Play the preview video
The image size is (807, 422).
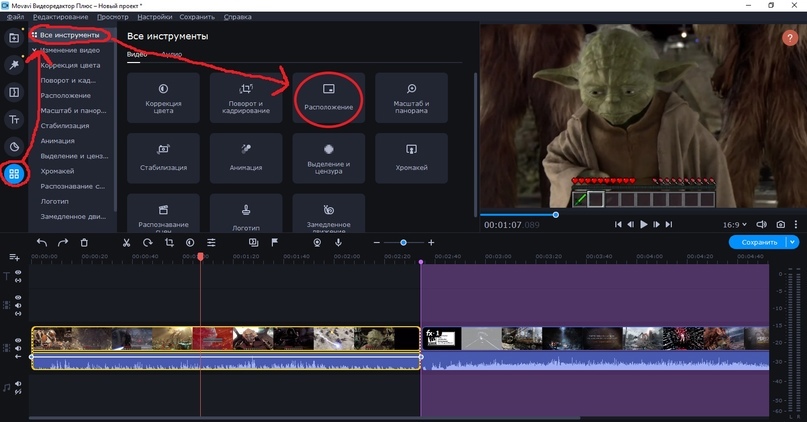(x=643, y=224)
